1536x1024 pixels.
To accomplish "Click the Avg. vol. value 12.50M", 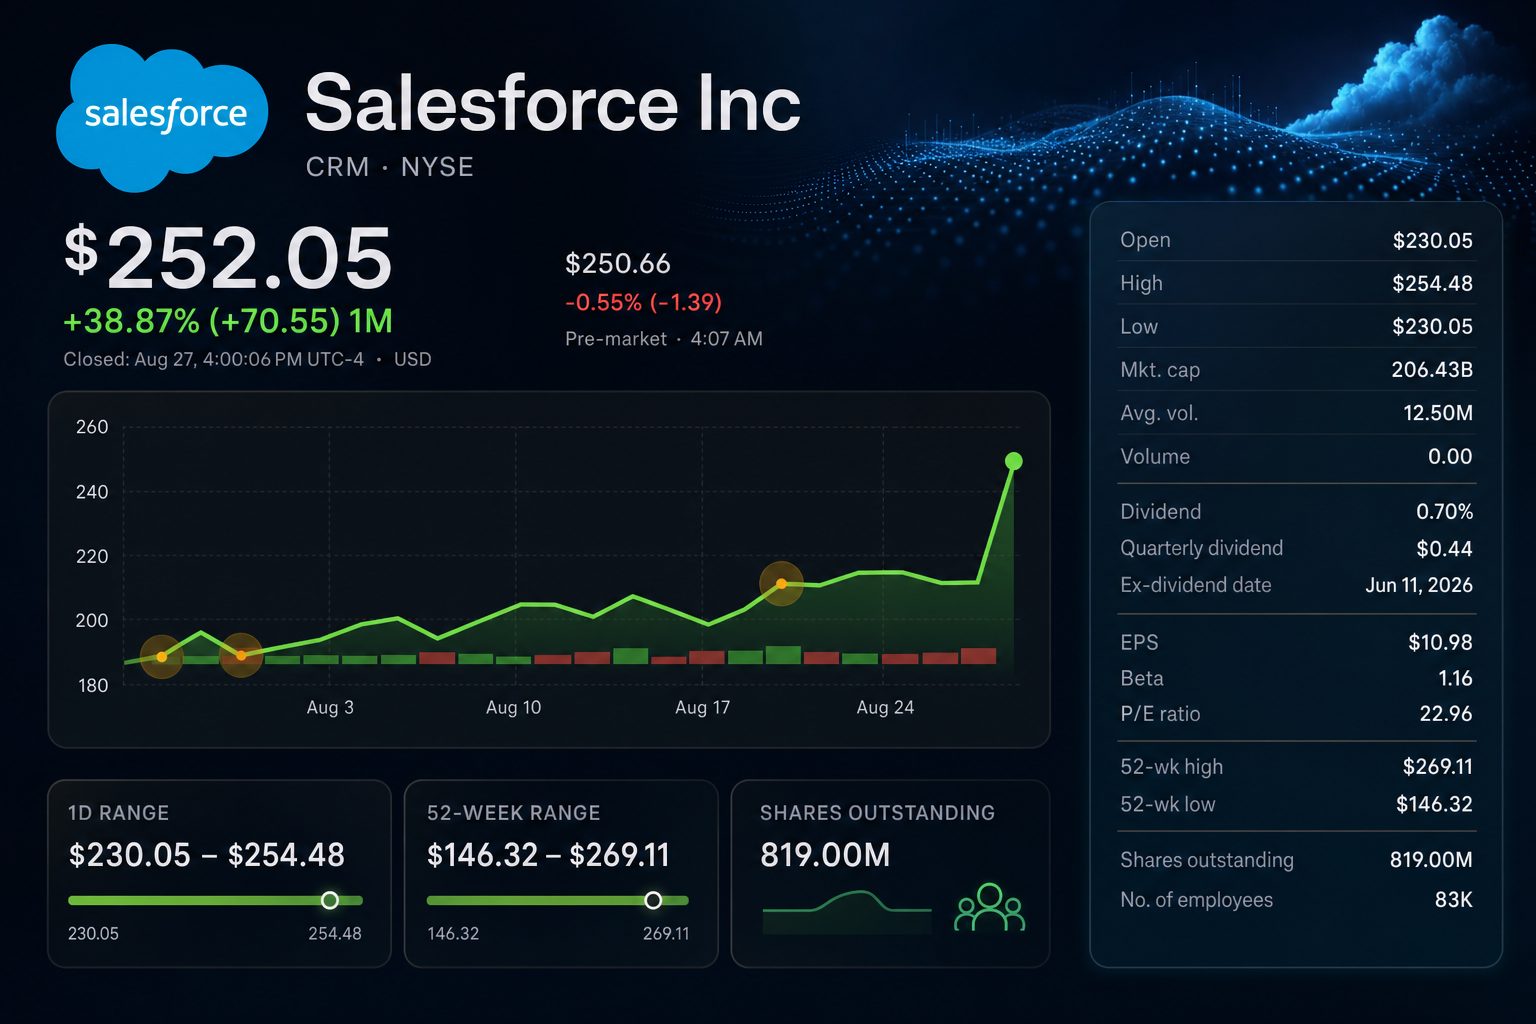I will tap(1438, 413).
